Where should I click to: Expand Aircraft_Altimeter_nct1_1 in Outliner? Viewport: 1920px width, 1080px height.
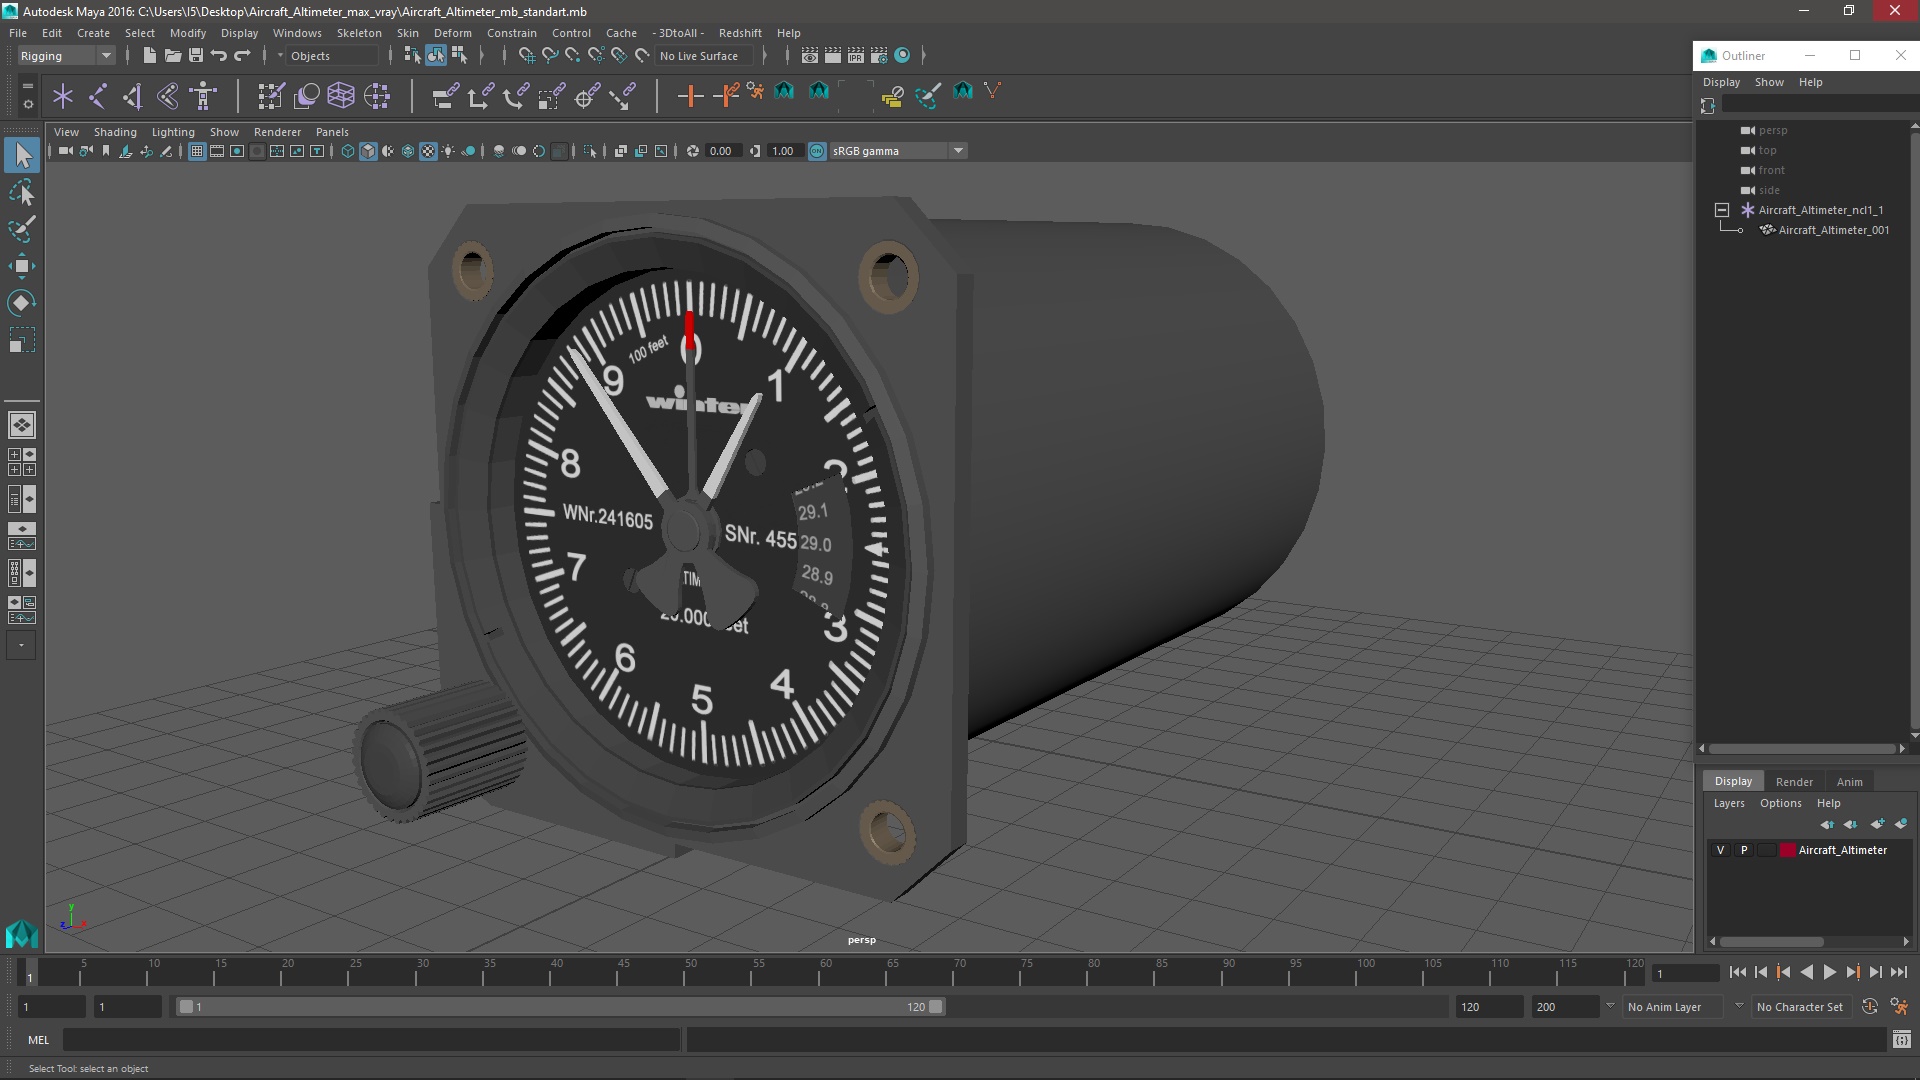click(x=1722, y=210)
